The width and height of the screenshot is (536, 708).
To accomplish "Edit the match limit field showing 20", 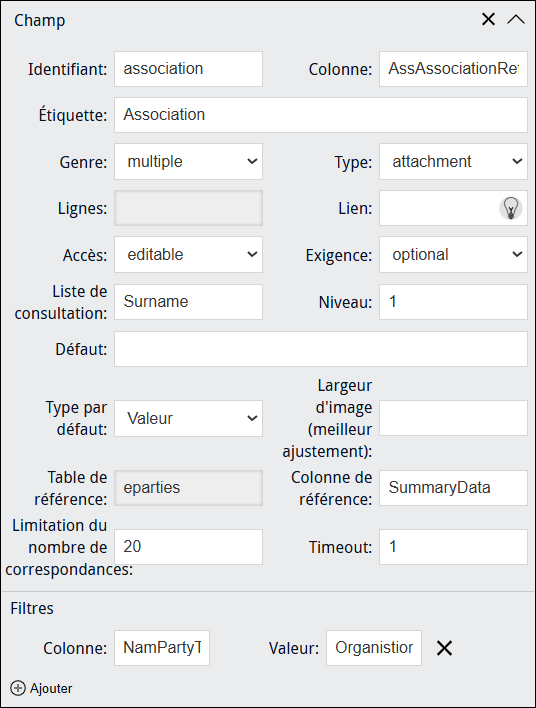I will 188,547.
